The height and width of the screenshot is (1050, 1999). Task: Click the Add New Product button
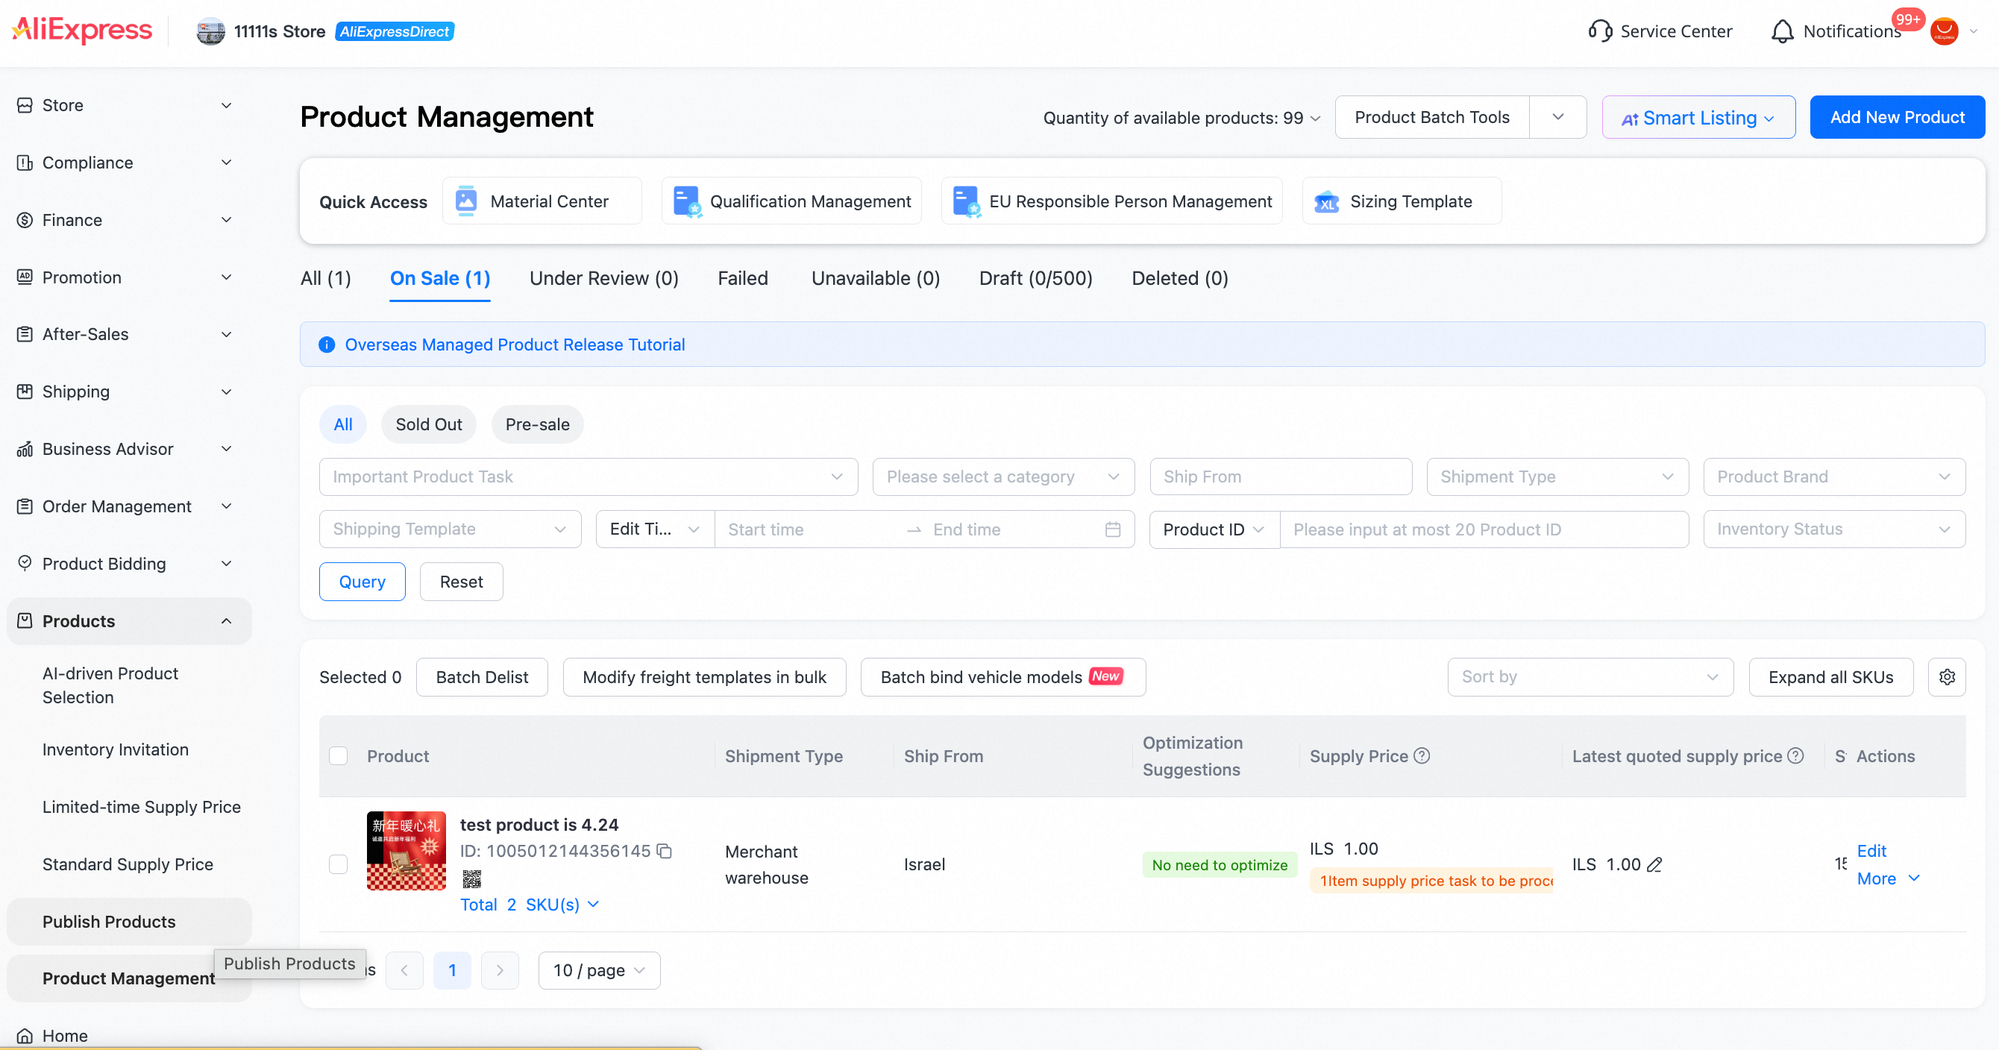coord(1897,117)
